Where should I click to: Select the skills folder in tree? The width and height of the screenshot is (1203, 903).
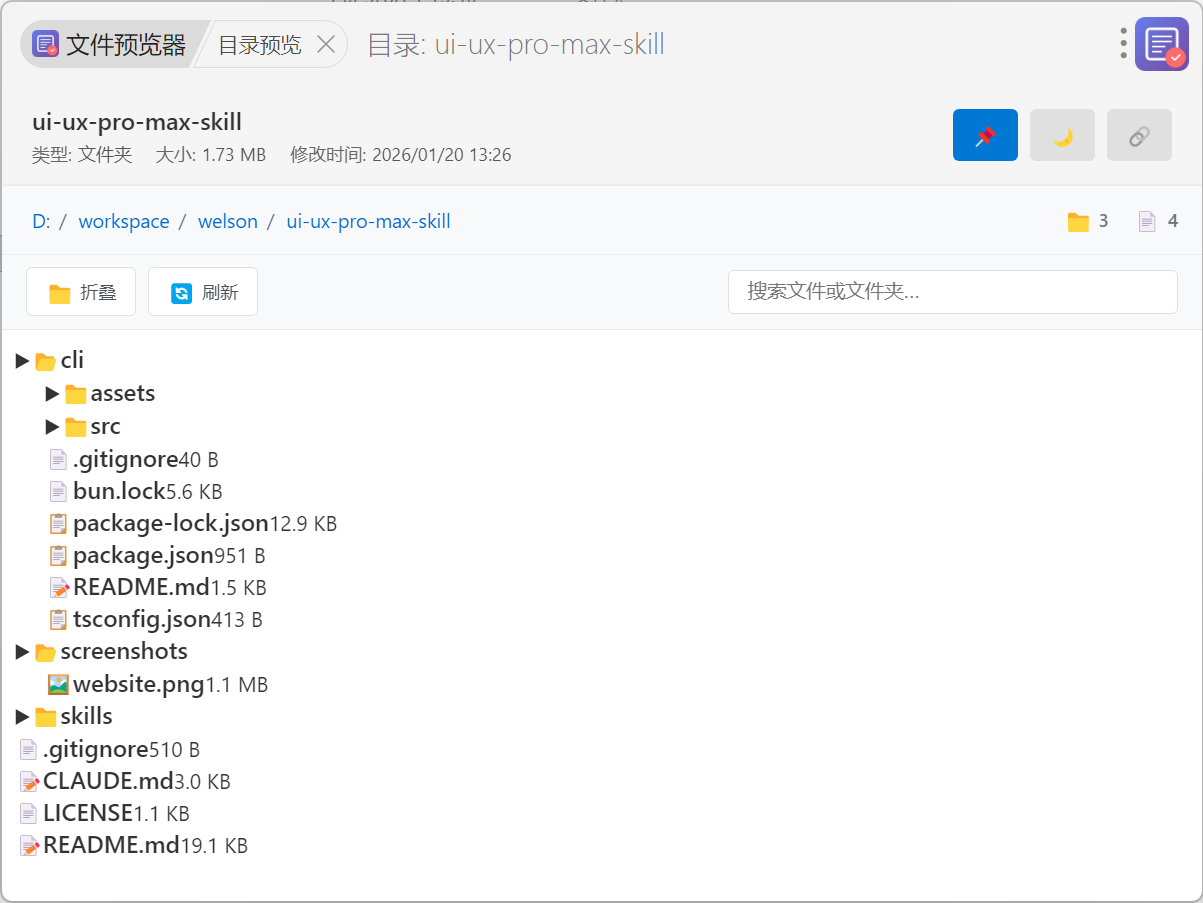(x=86, y=716)
